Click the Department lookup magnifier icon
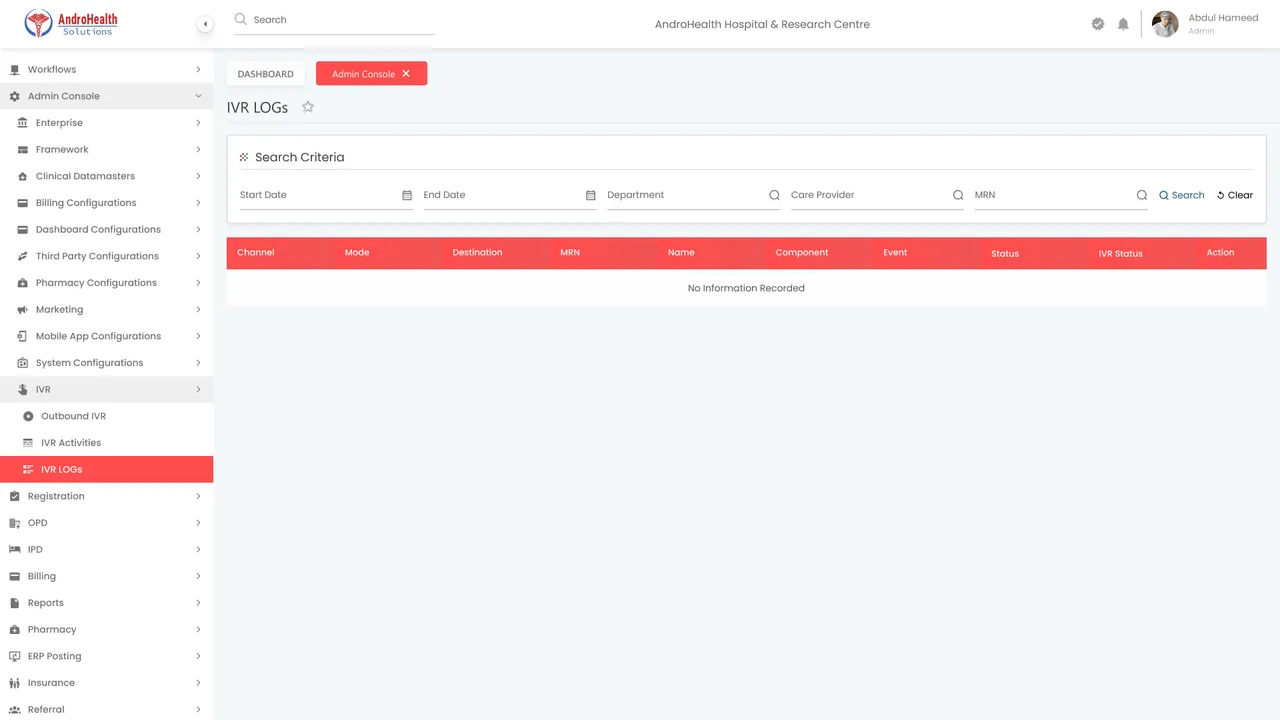The width and height of the screenshot is (1280, 720). point(774,195)
